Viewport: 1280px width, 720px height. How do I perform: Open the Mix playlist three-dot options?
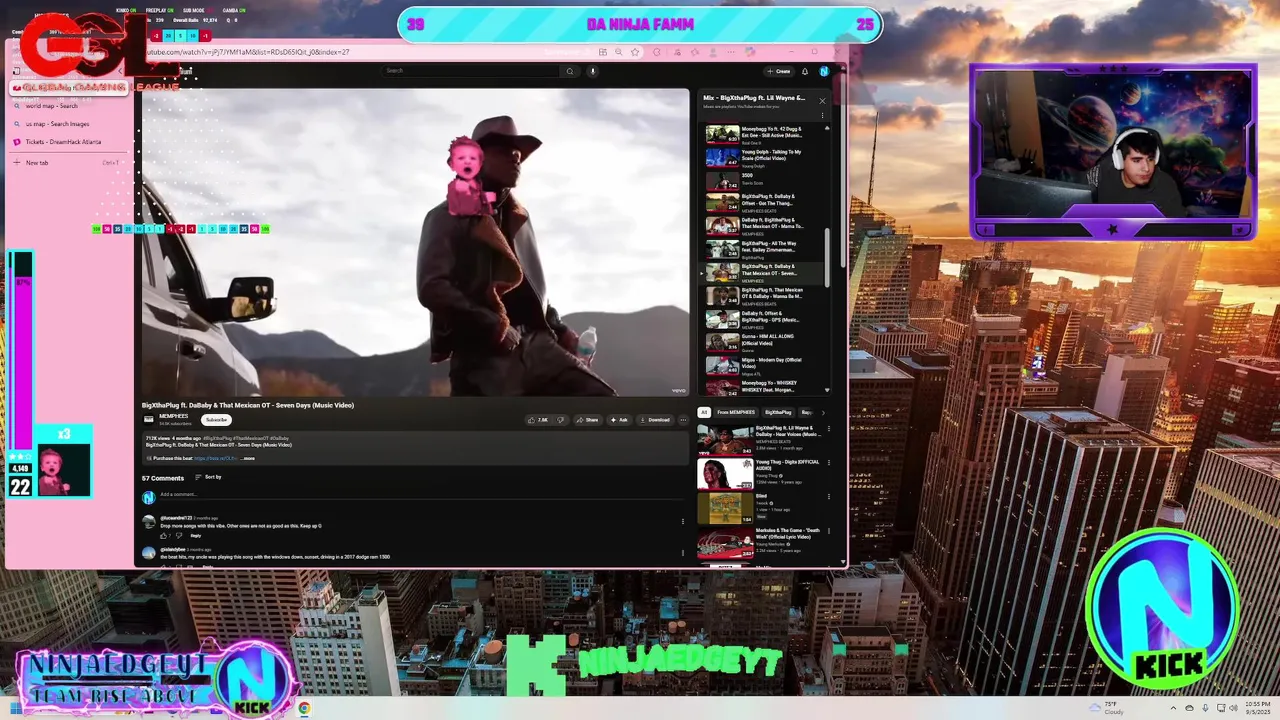[822, 115]
